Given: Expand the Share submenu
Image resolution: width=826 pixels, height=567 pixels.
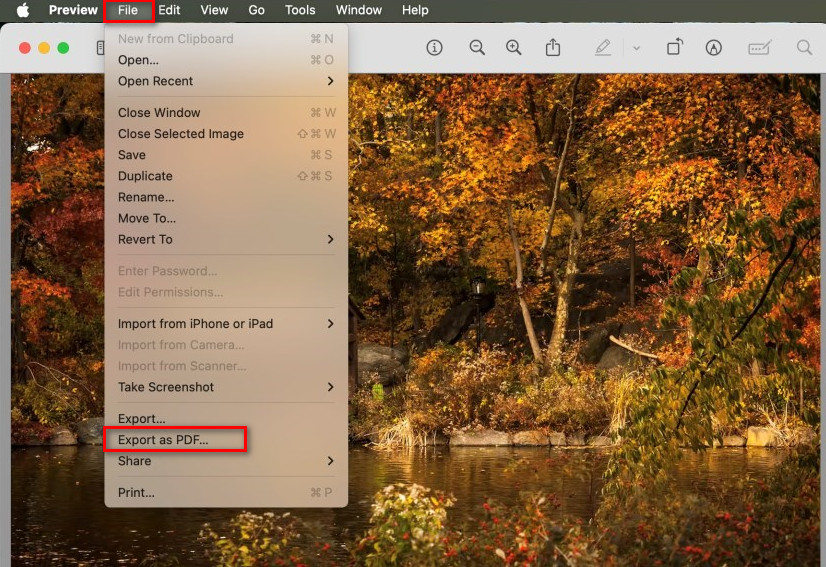Looking at the screenshot, I should click(x=227, y=461).
